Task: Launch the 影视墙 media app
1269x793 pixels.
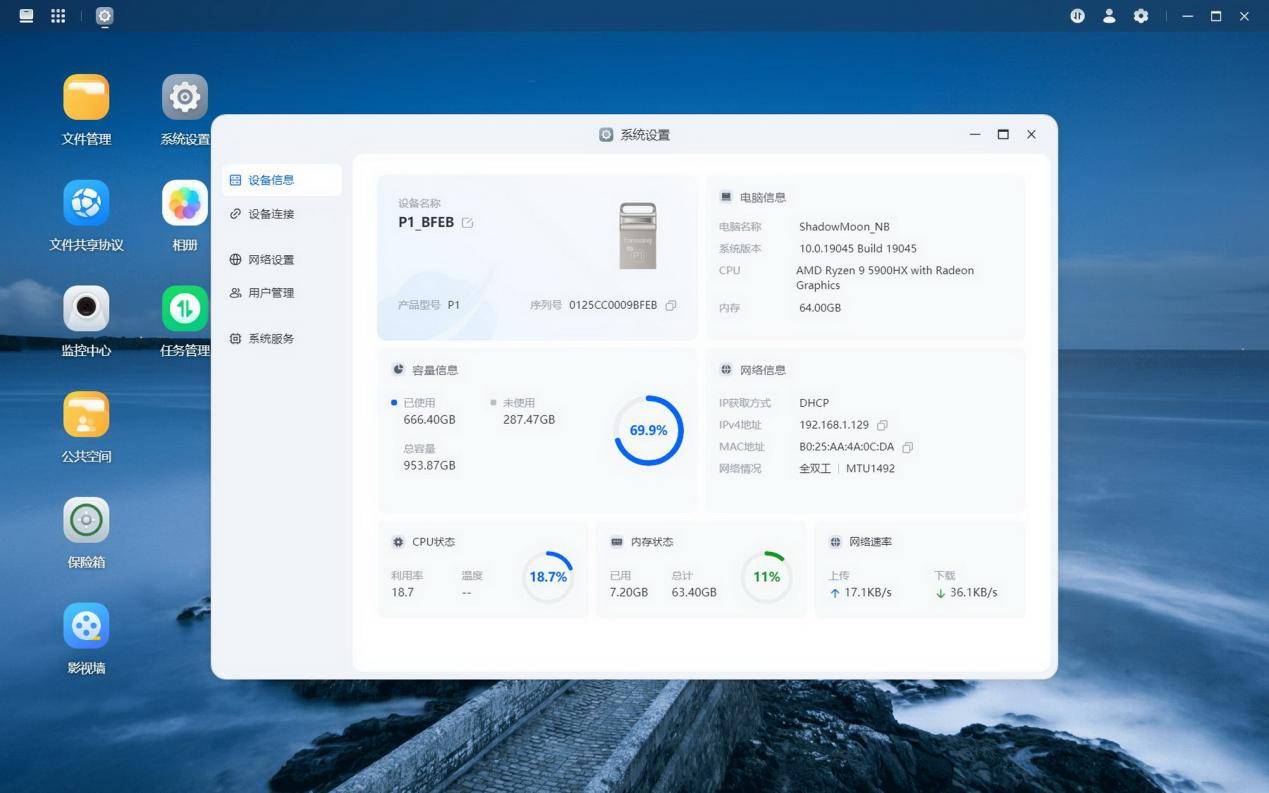Action: pyautogui.click(x=86, y=626)
